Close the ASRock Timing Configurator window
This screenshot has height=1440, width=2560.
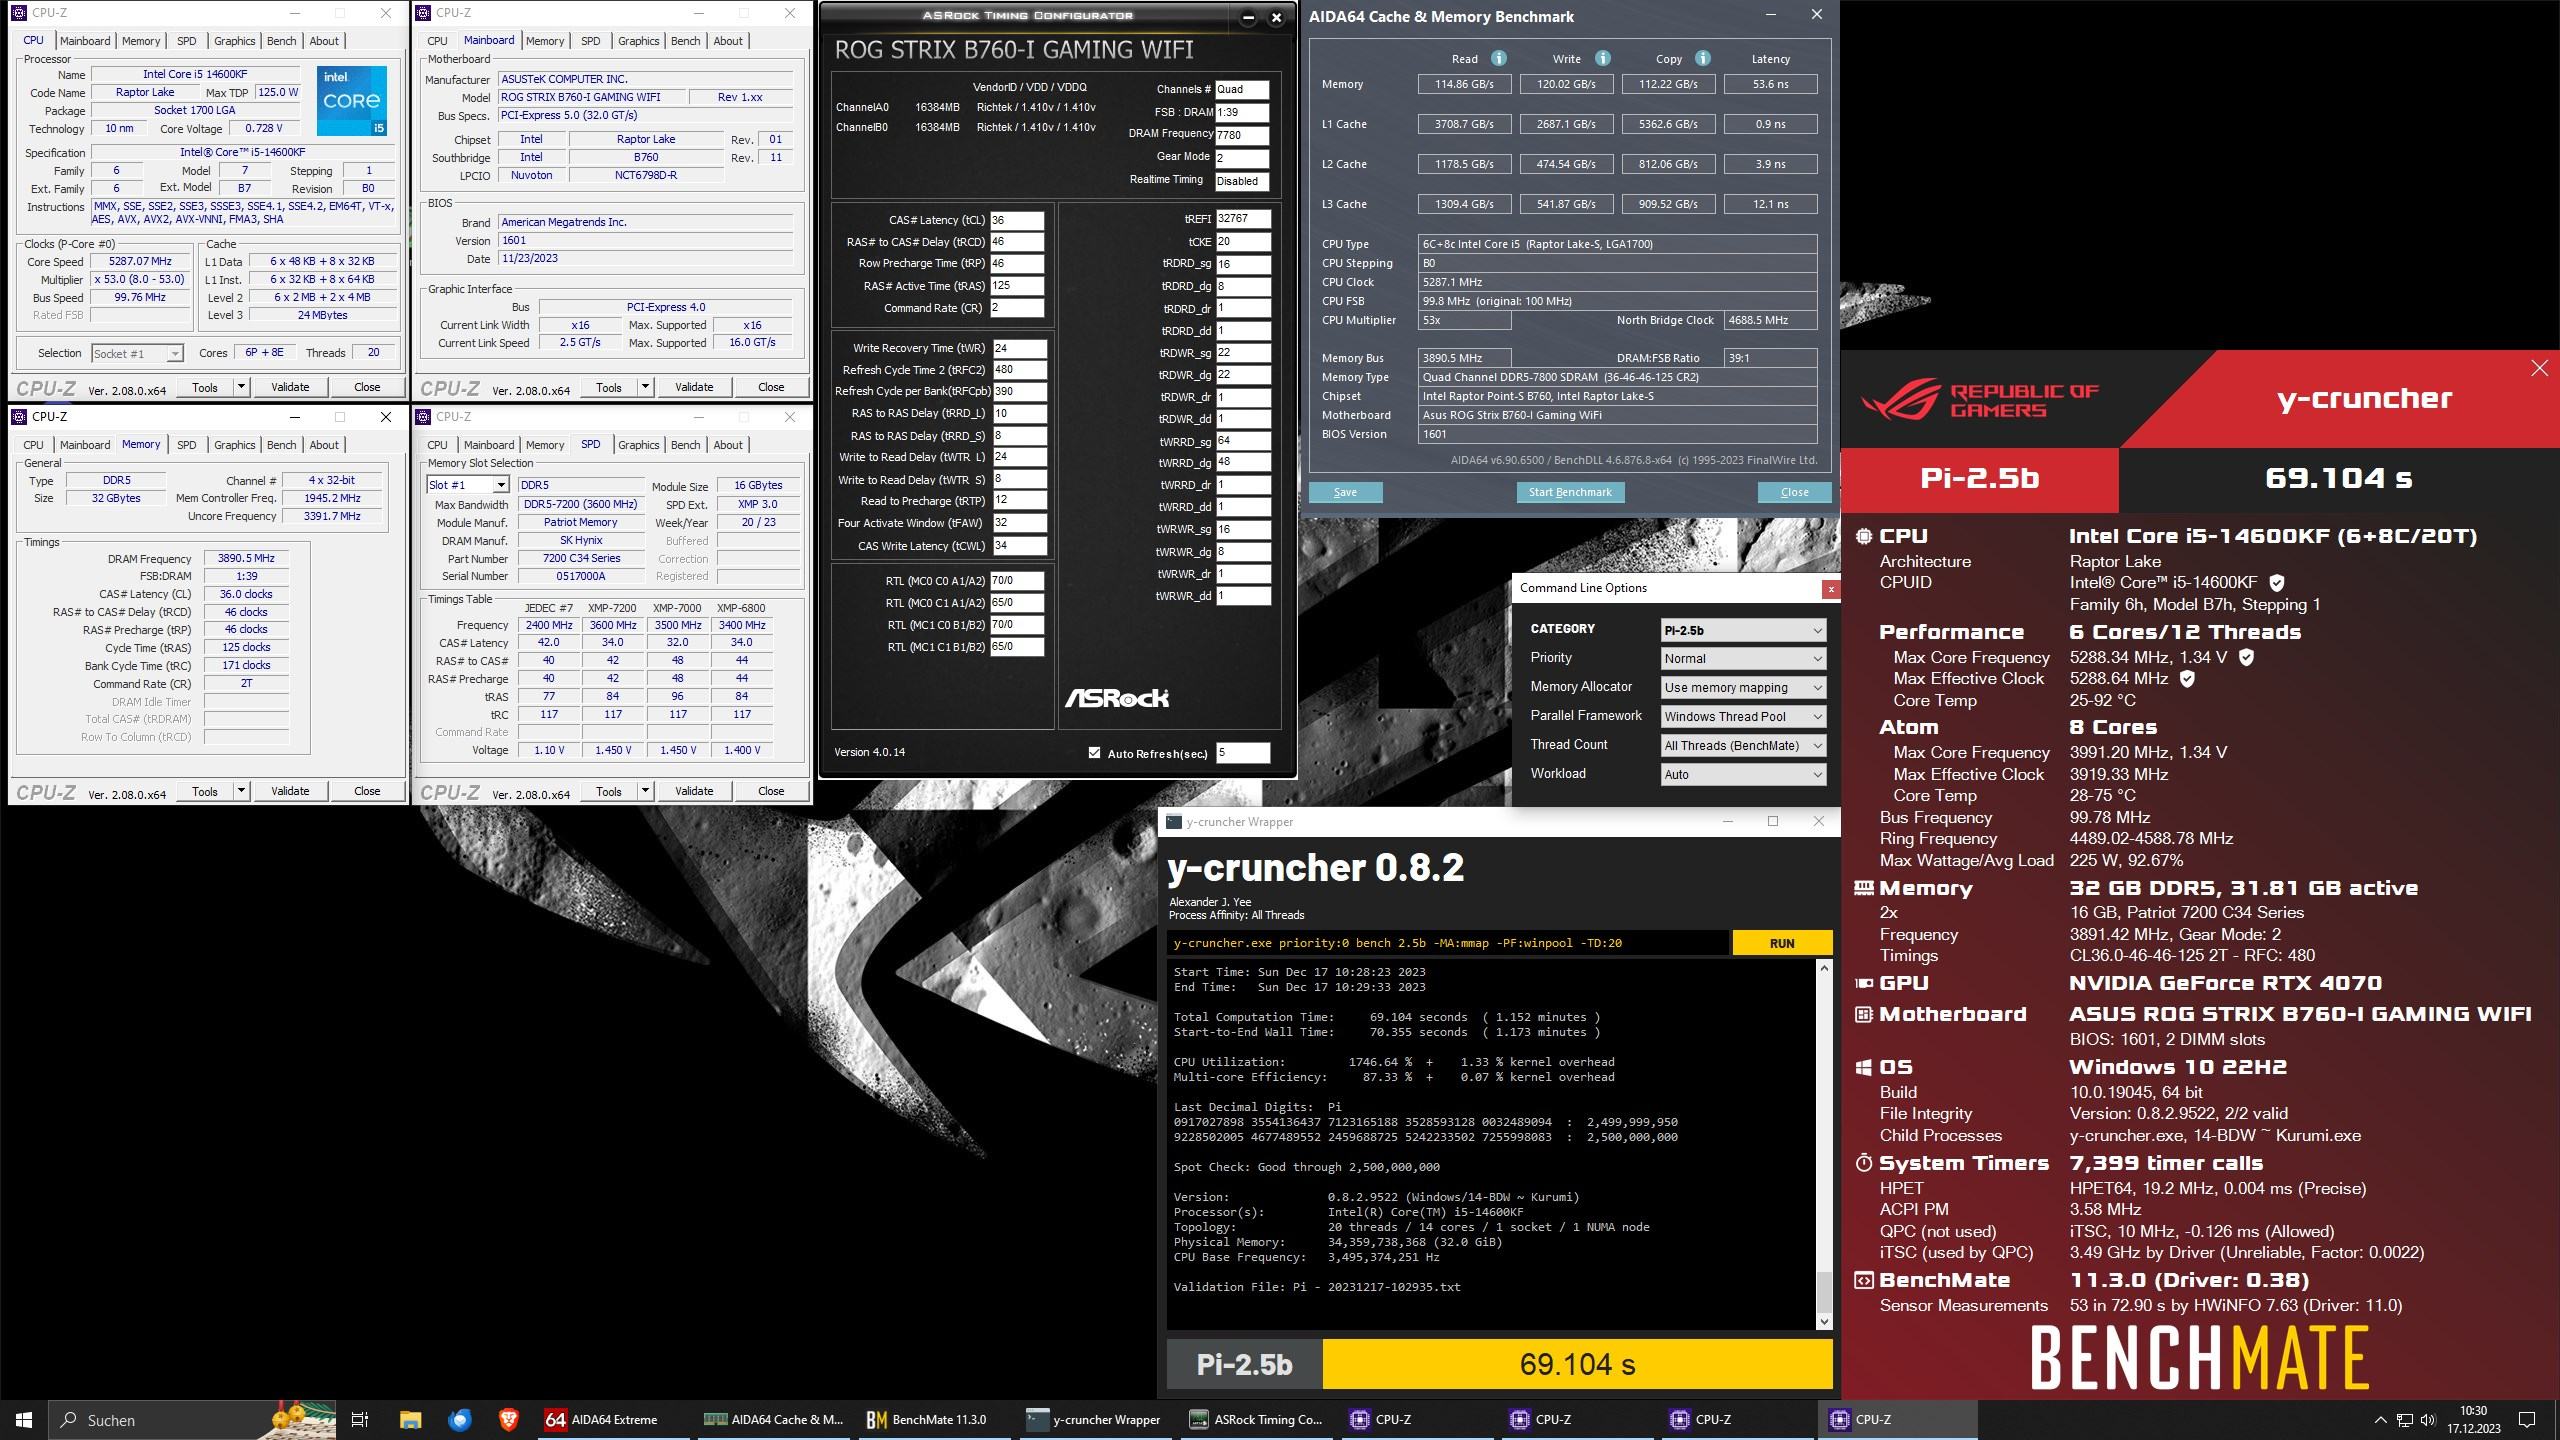pyautogui.click(x=1276, y=17)
